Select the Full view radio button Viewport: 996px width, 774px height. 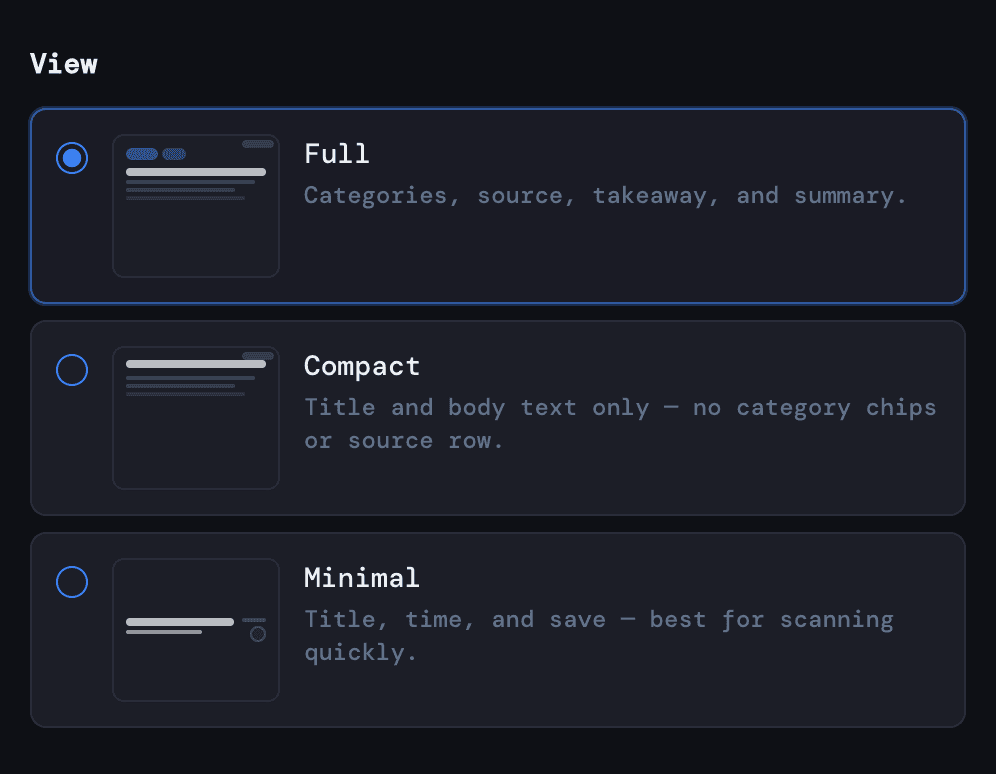[x=72, y=158]
